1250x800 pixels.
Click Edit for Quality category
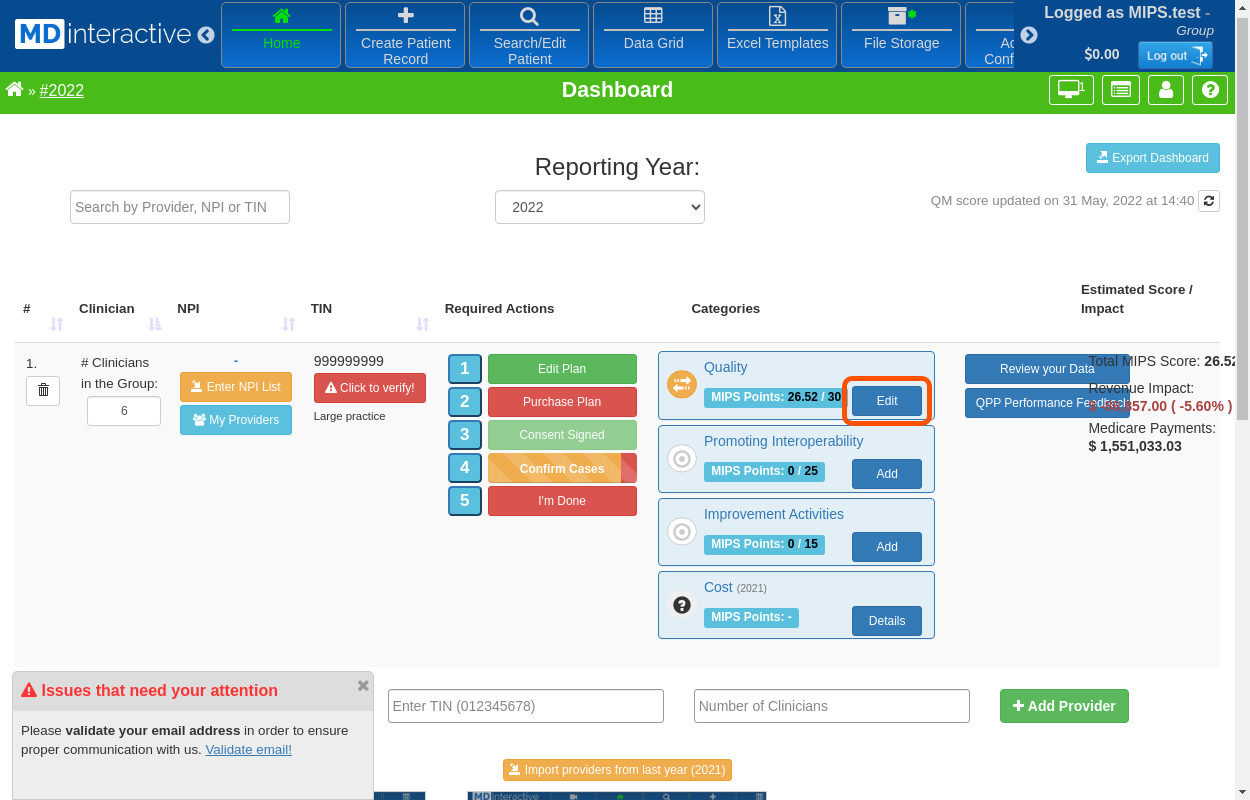pos(887,401)
